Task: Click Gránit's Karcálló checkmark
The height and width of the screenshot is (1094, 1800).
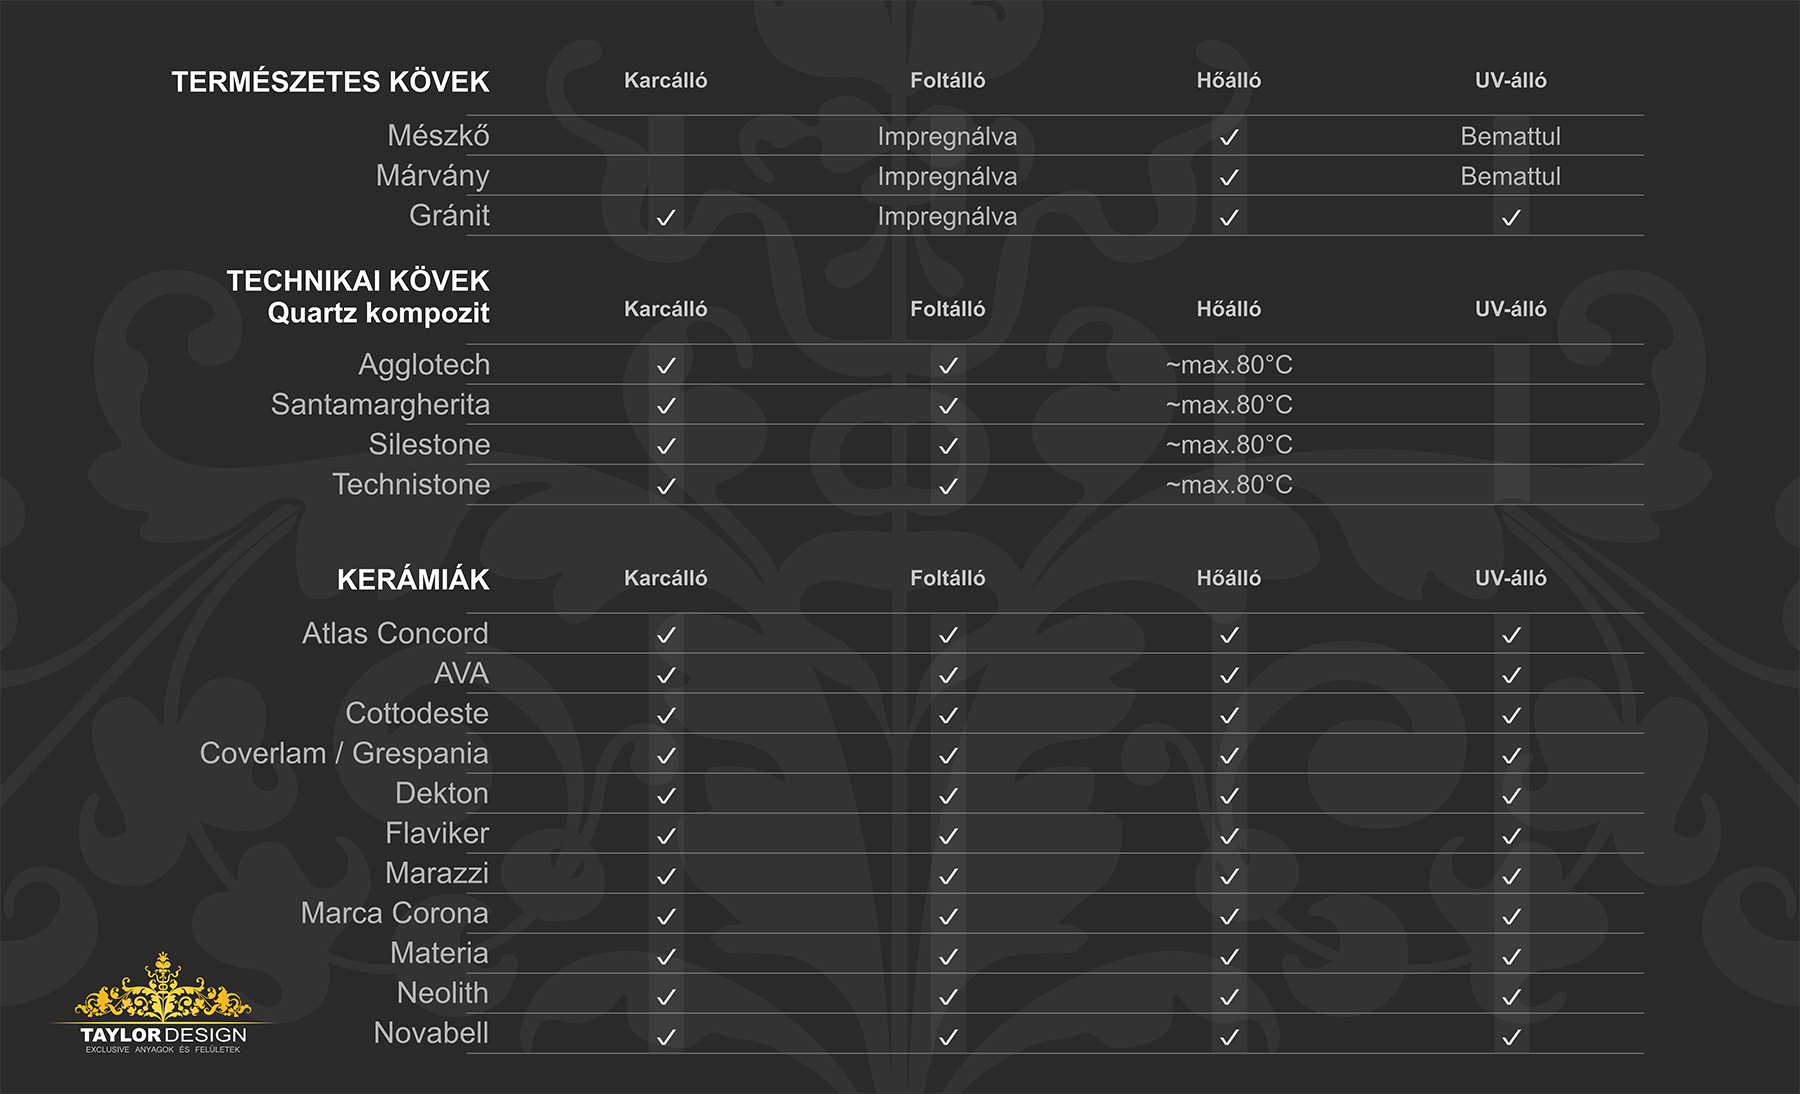Action: pos(666,217)
